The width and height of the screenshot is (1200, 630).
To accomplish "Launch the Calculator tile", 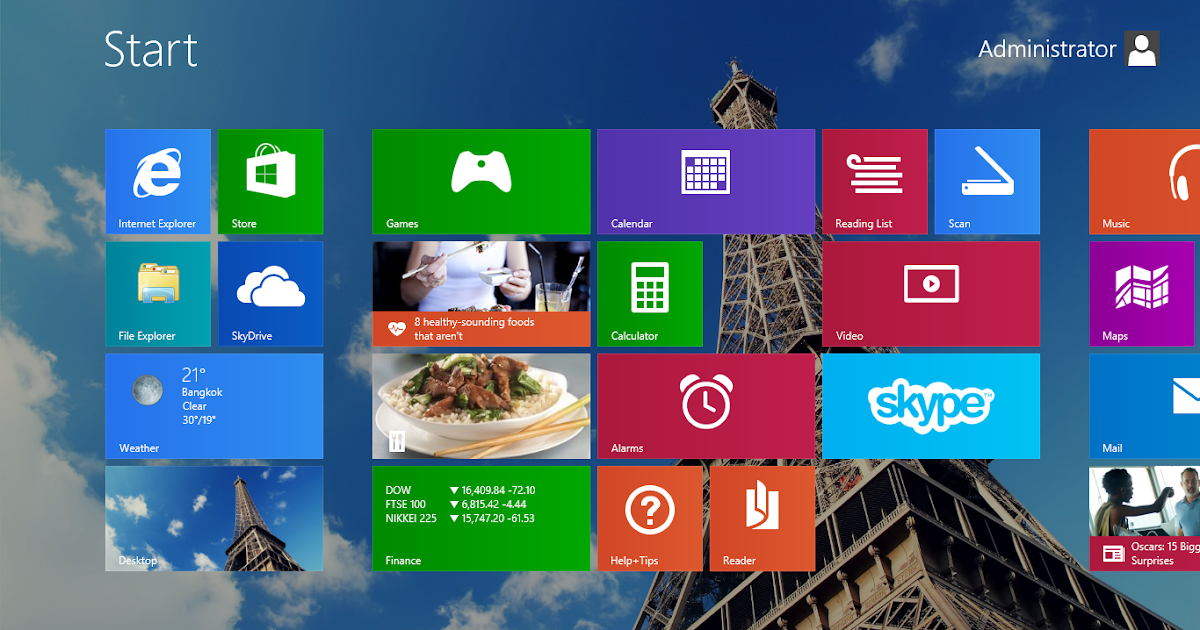I will [650, 294].
